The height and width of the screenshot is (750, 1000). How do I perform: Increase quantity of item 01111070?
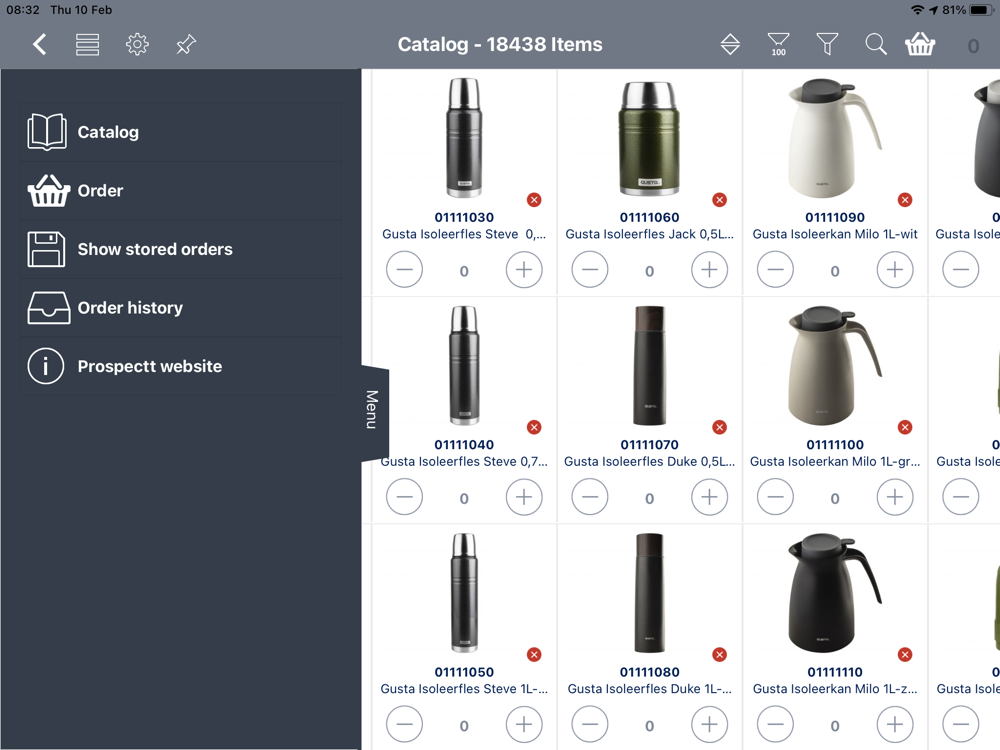(x=709, y=497)
